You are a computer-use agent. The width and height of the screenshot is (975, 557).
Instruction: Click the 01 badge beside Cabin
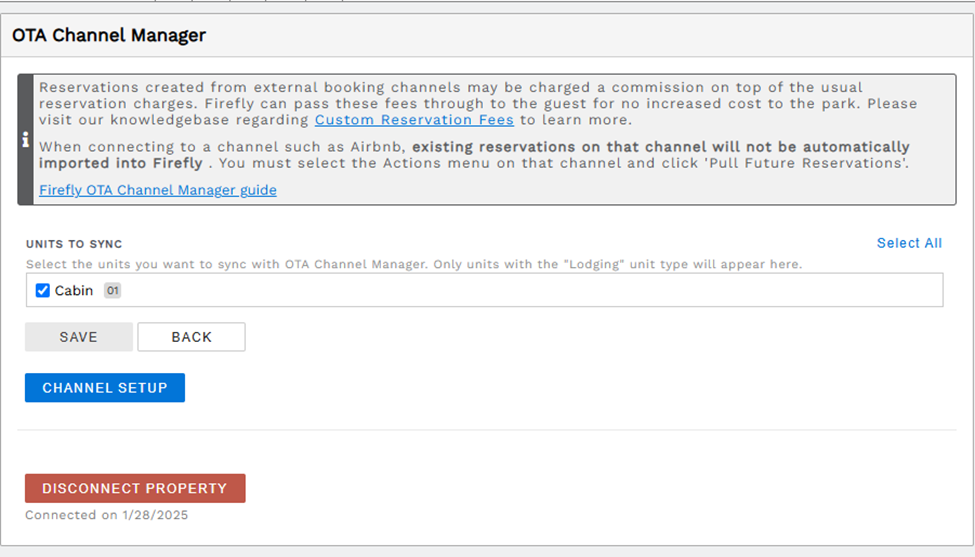(x=113, y=290)
